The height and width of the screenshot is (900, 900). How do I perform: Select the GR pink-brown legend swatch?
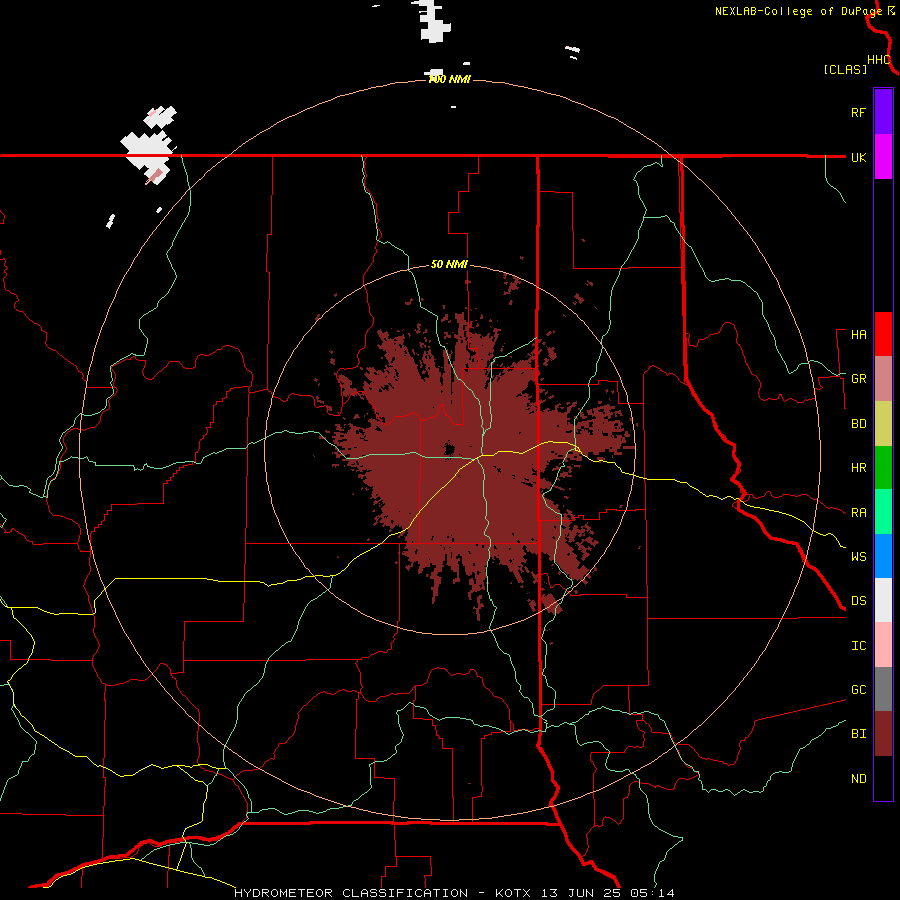883,379
